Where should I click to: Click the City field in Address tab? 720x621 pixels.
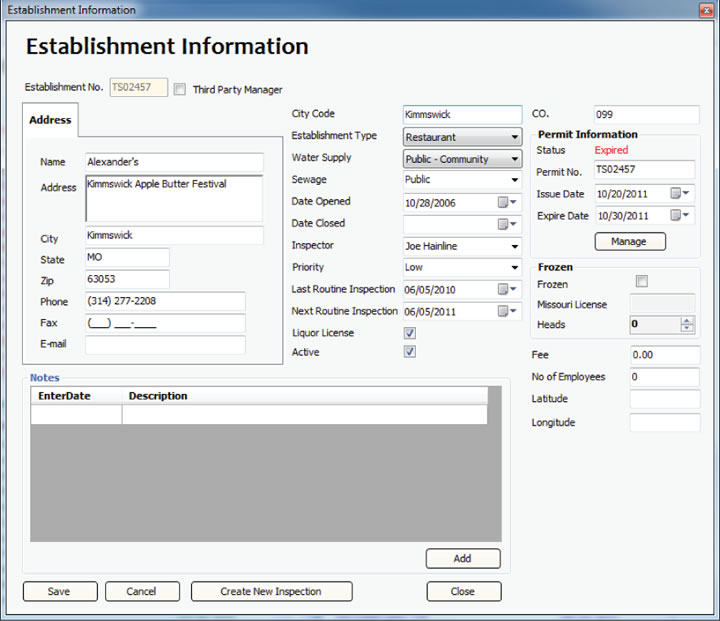[174, 235]
